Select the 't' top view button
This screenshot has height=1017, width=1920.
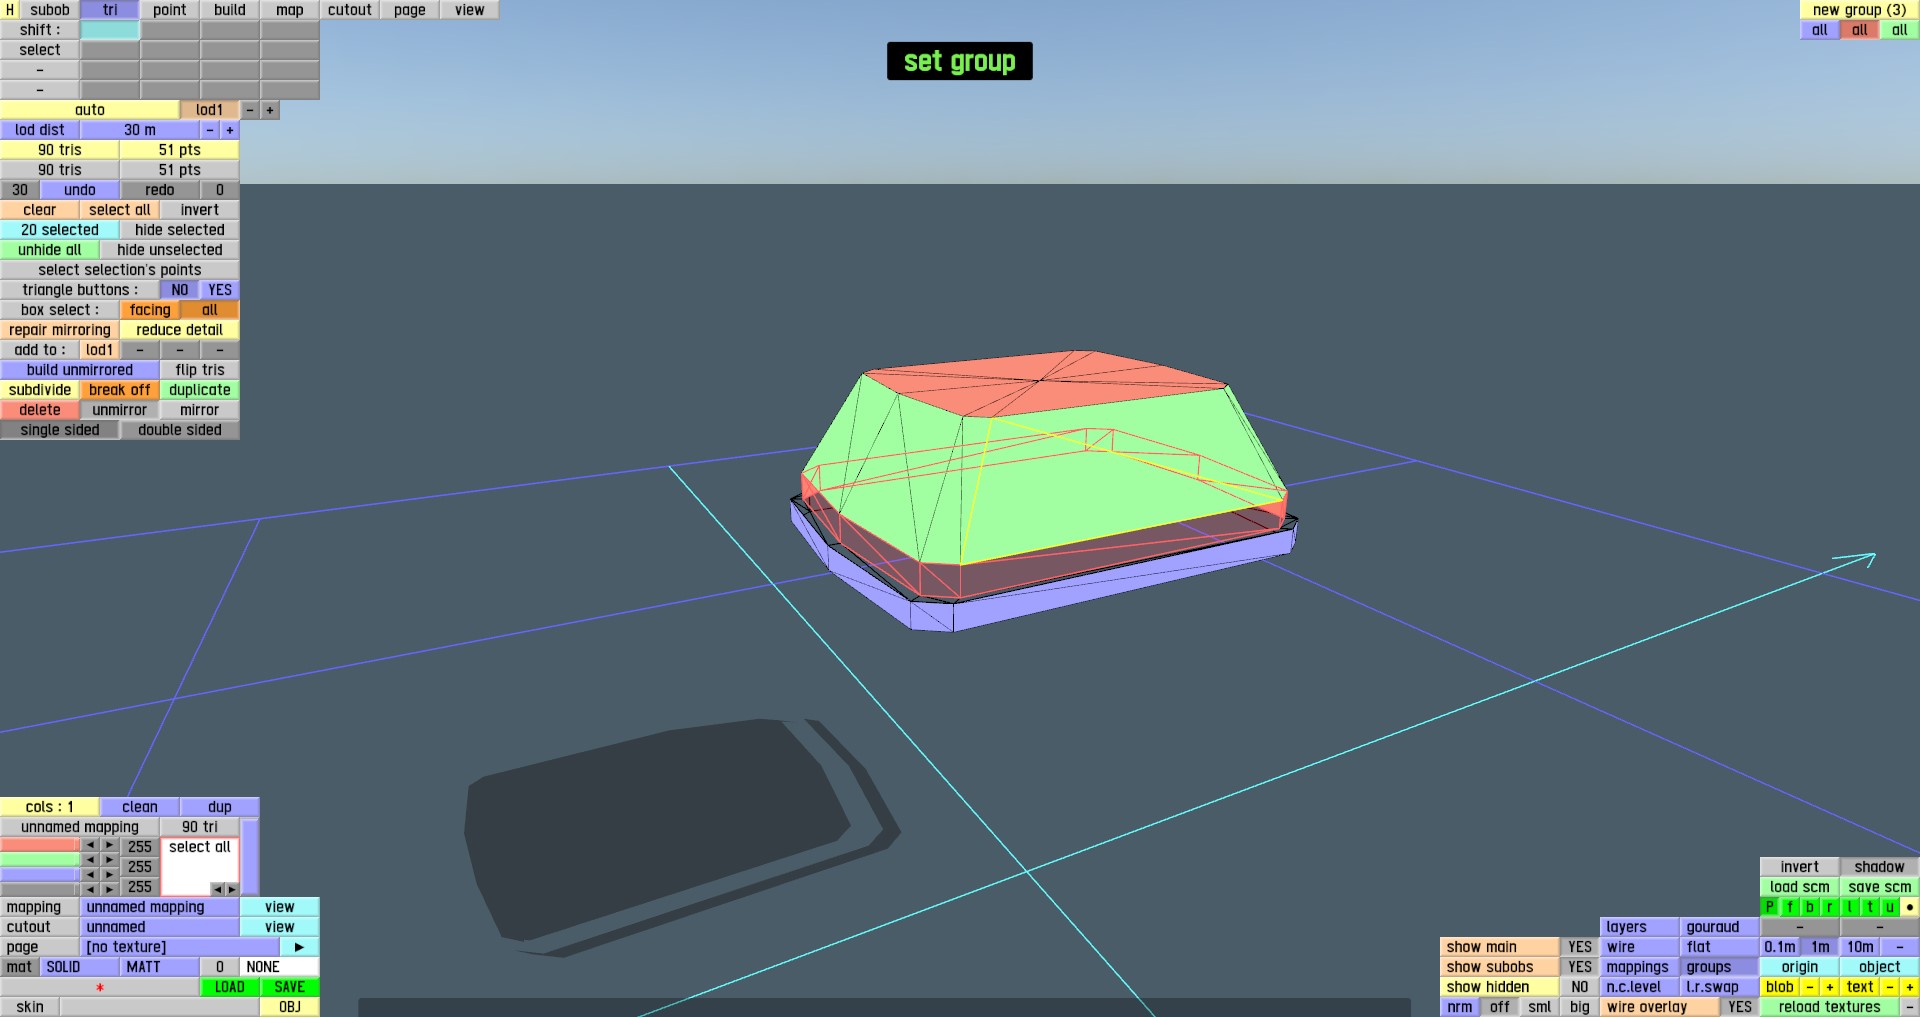click(x=1870, y=907)
